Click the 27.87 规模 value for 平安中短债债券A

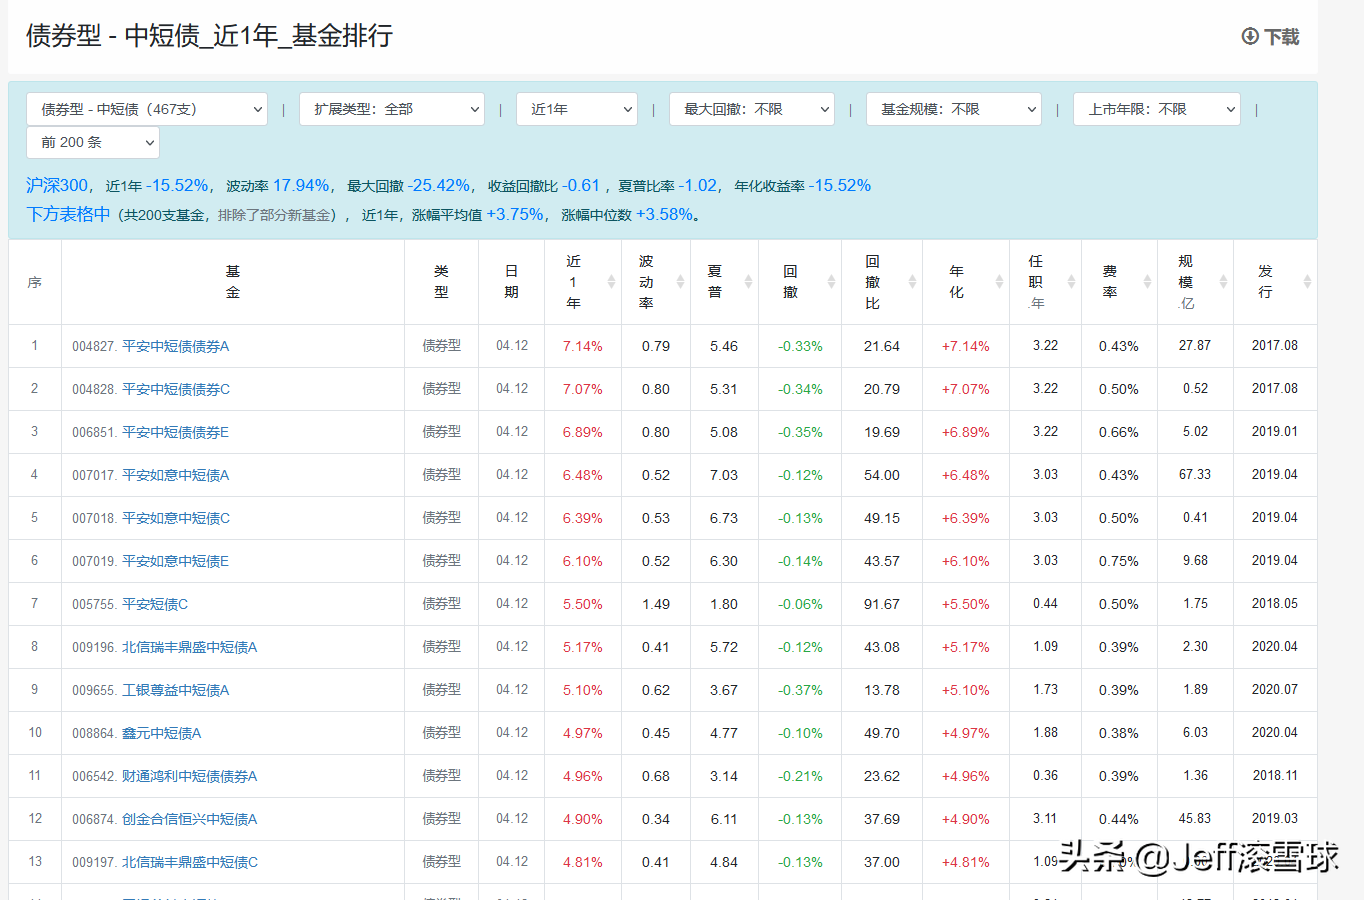tap(1195, 346)
